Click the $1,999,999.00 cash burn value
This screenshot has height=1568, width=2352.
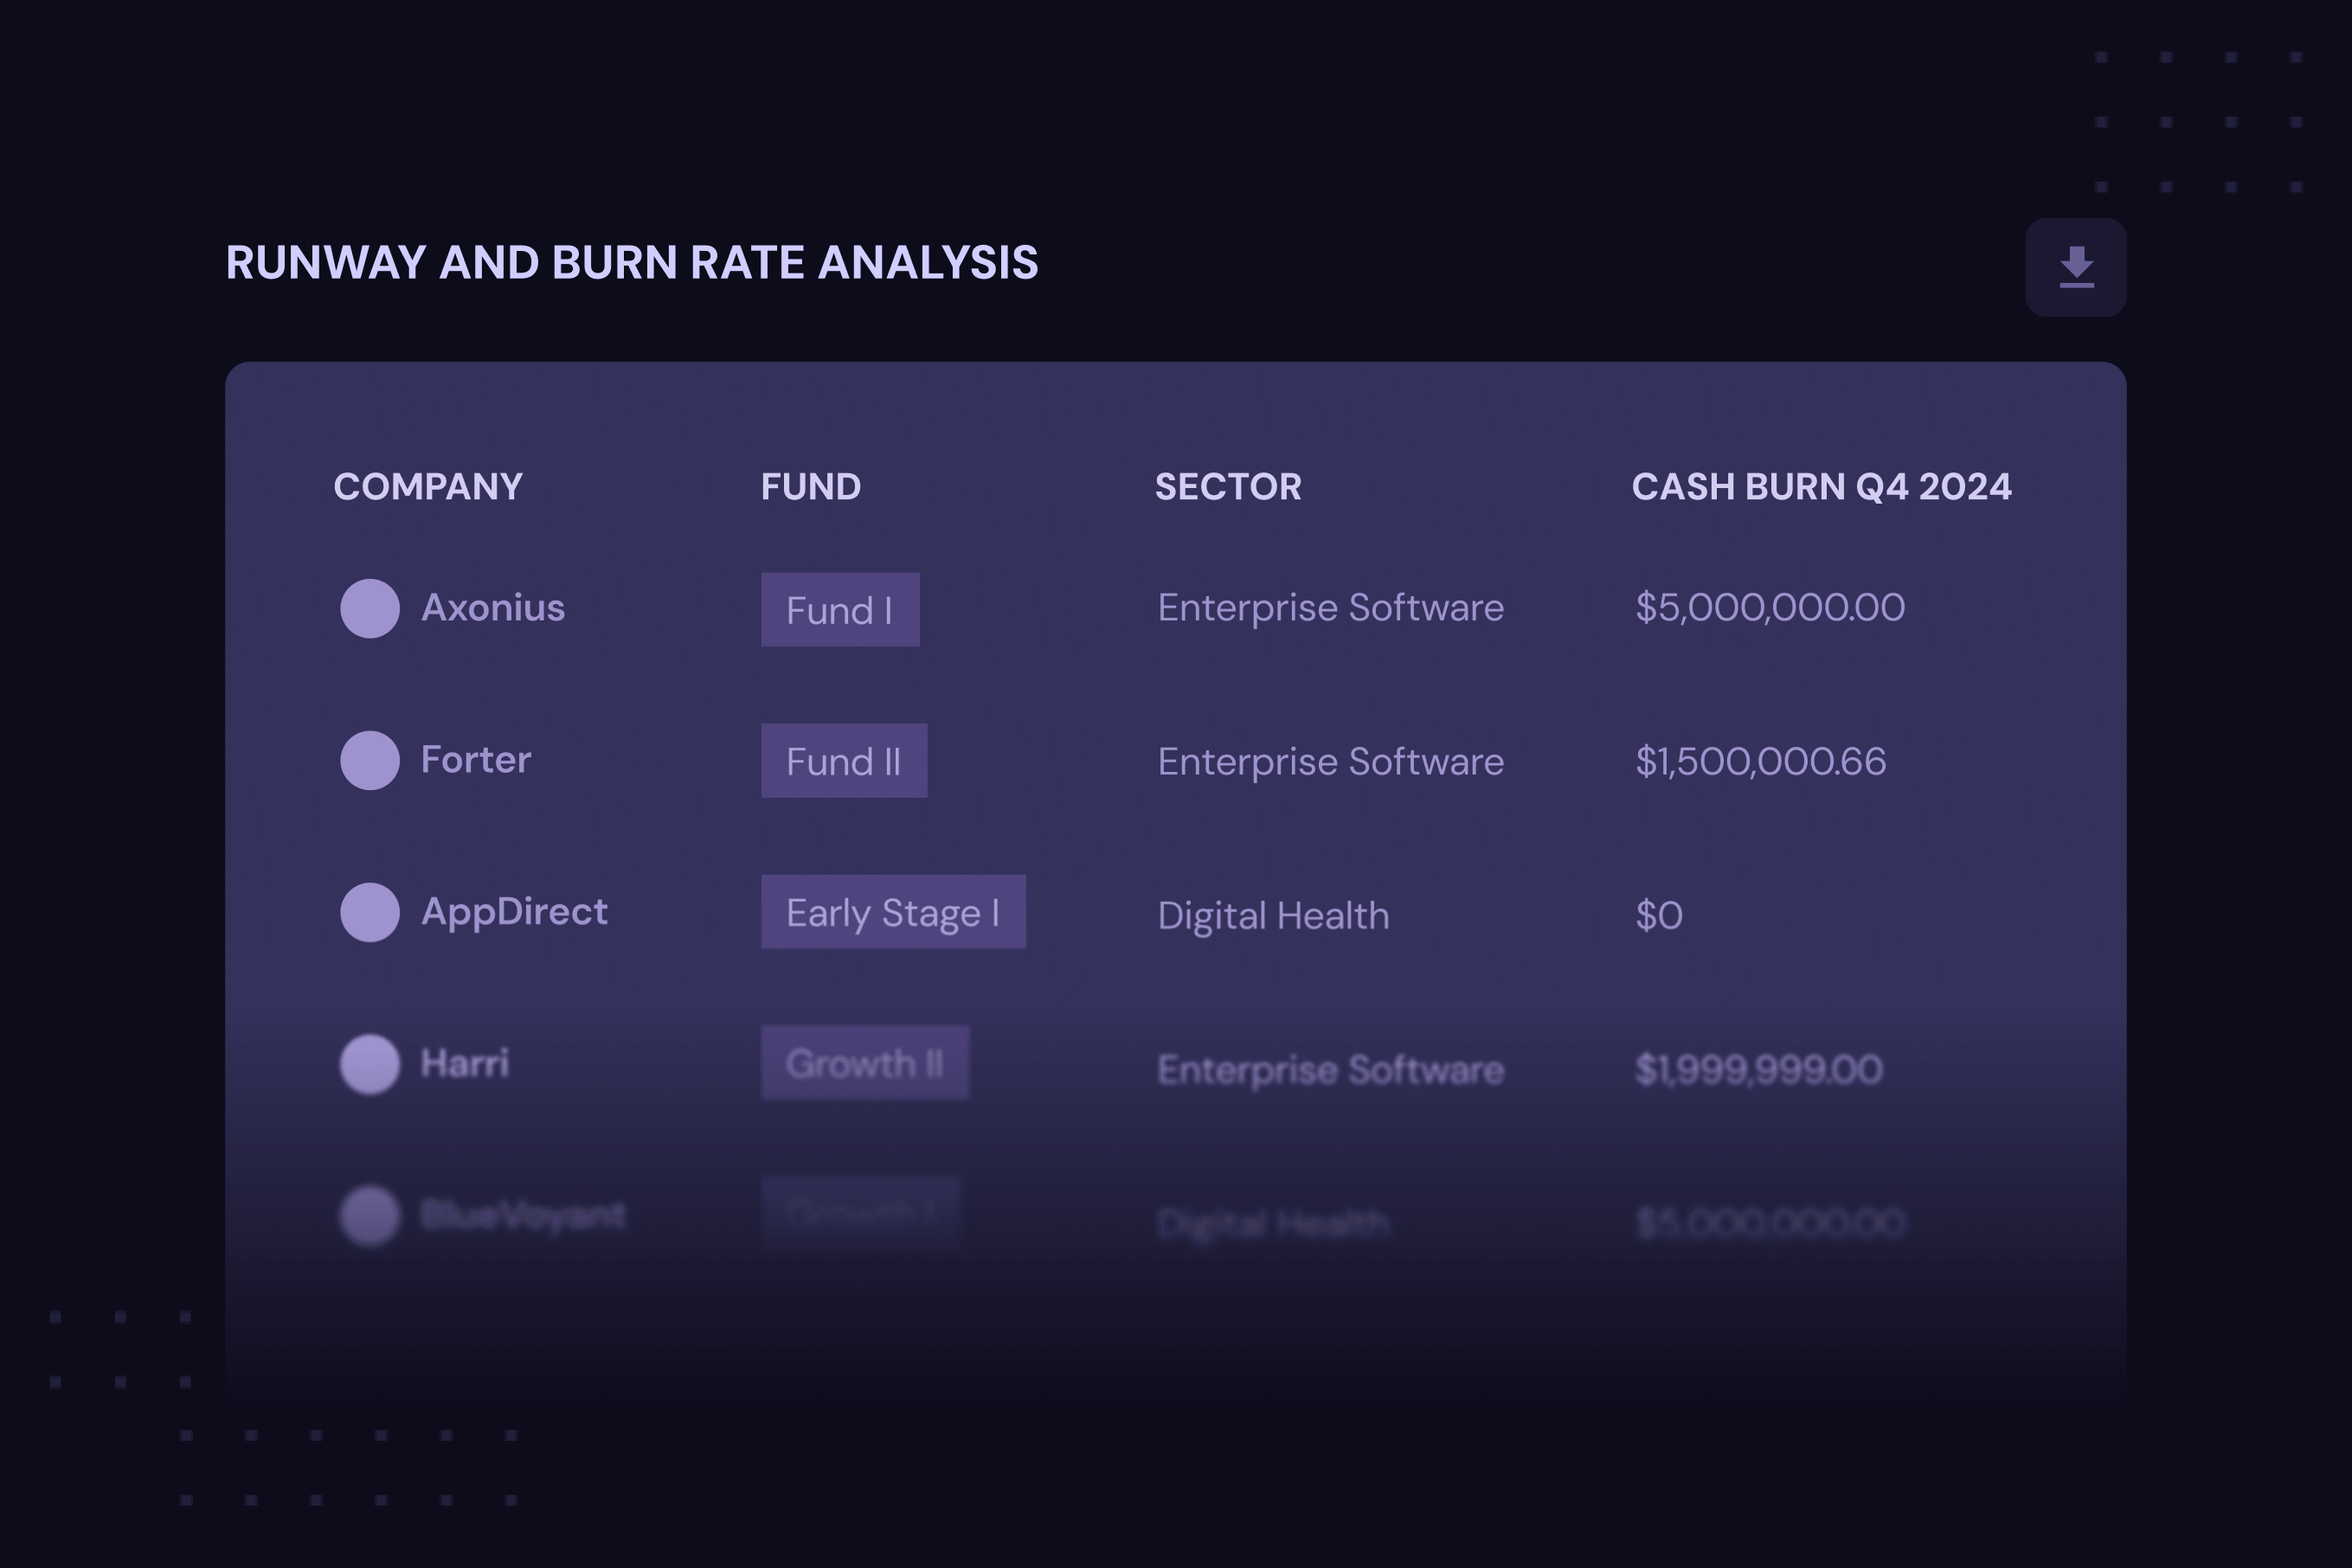point(1759,1070)
